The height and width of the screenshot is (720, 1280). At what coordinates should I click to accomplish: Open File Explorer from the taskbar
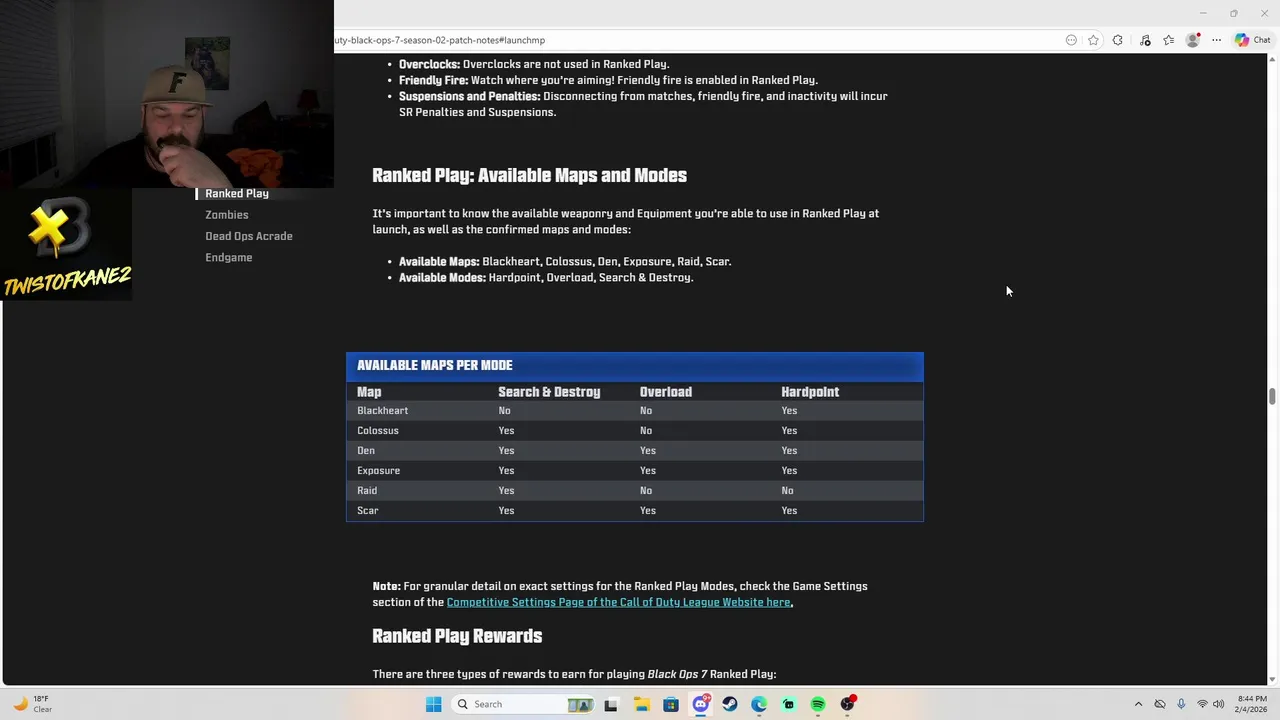tap(641, 704)
